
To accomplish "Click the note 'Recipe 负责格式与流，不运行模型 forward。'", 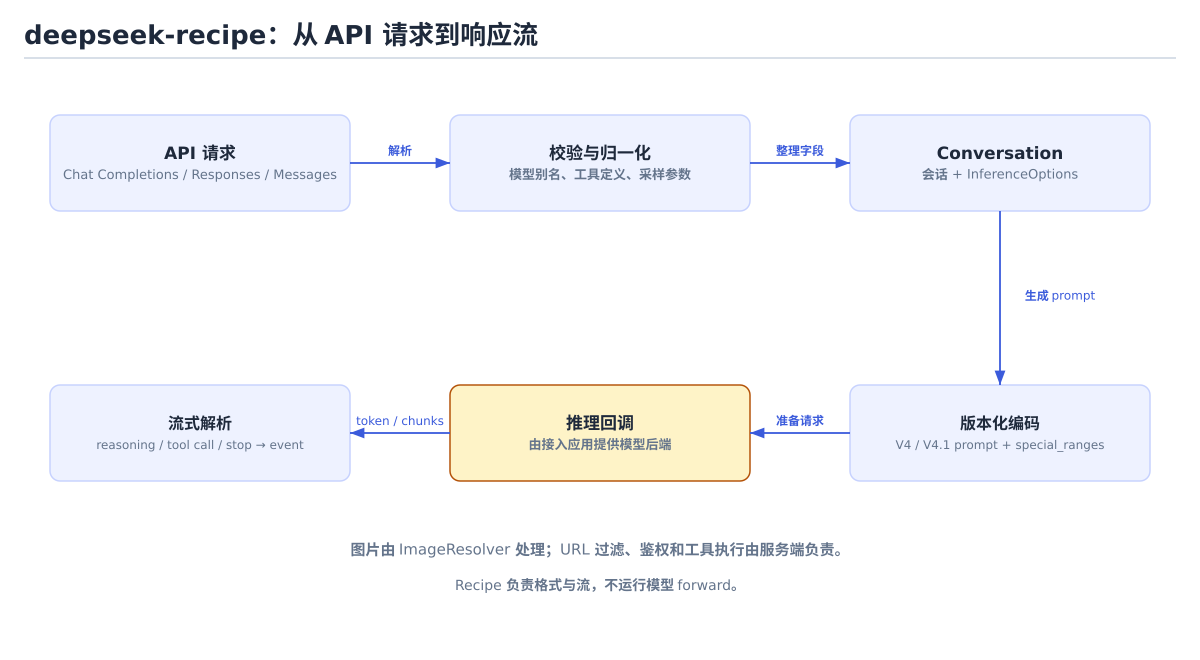I will point(600,585).
